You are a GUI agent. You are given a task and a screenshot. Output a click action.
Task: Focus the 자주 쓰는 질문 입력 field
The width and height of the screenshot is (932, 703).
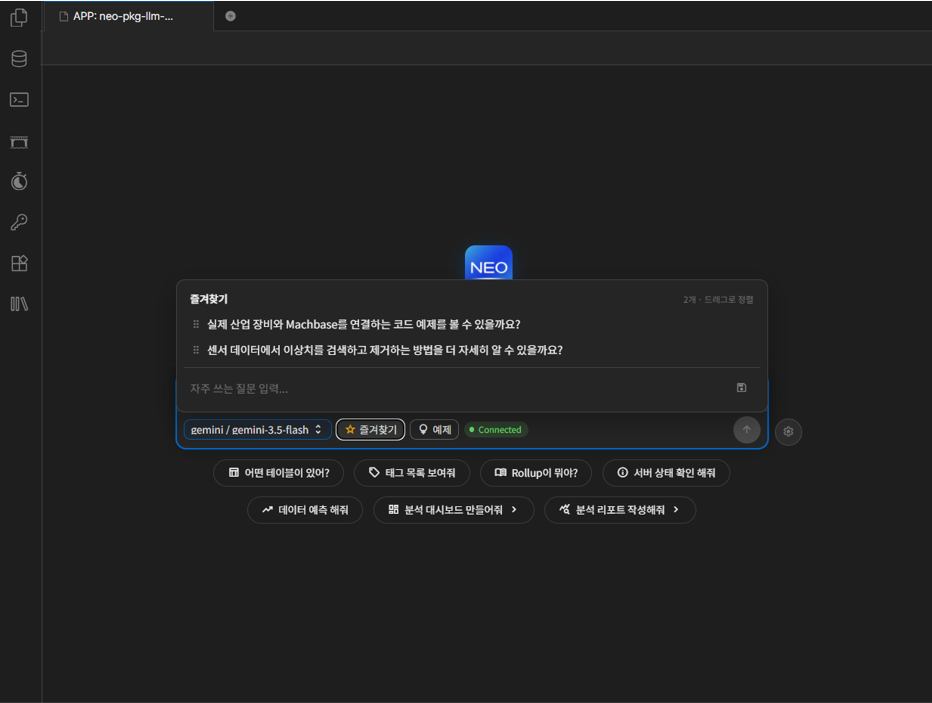458,389
